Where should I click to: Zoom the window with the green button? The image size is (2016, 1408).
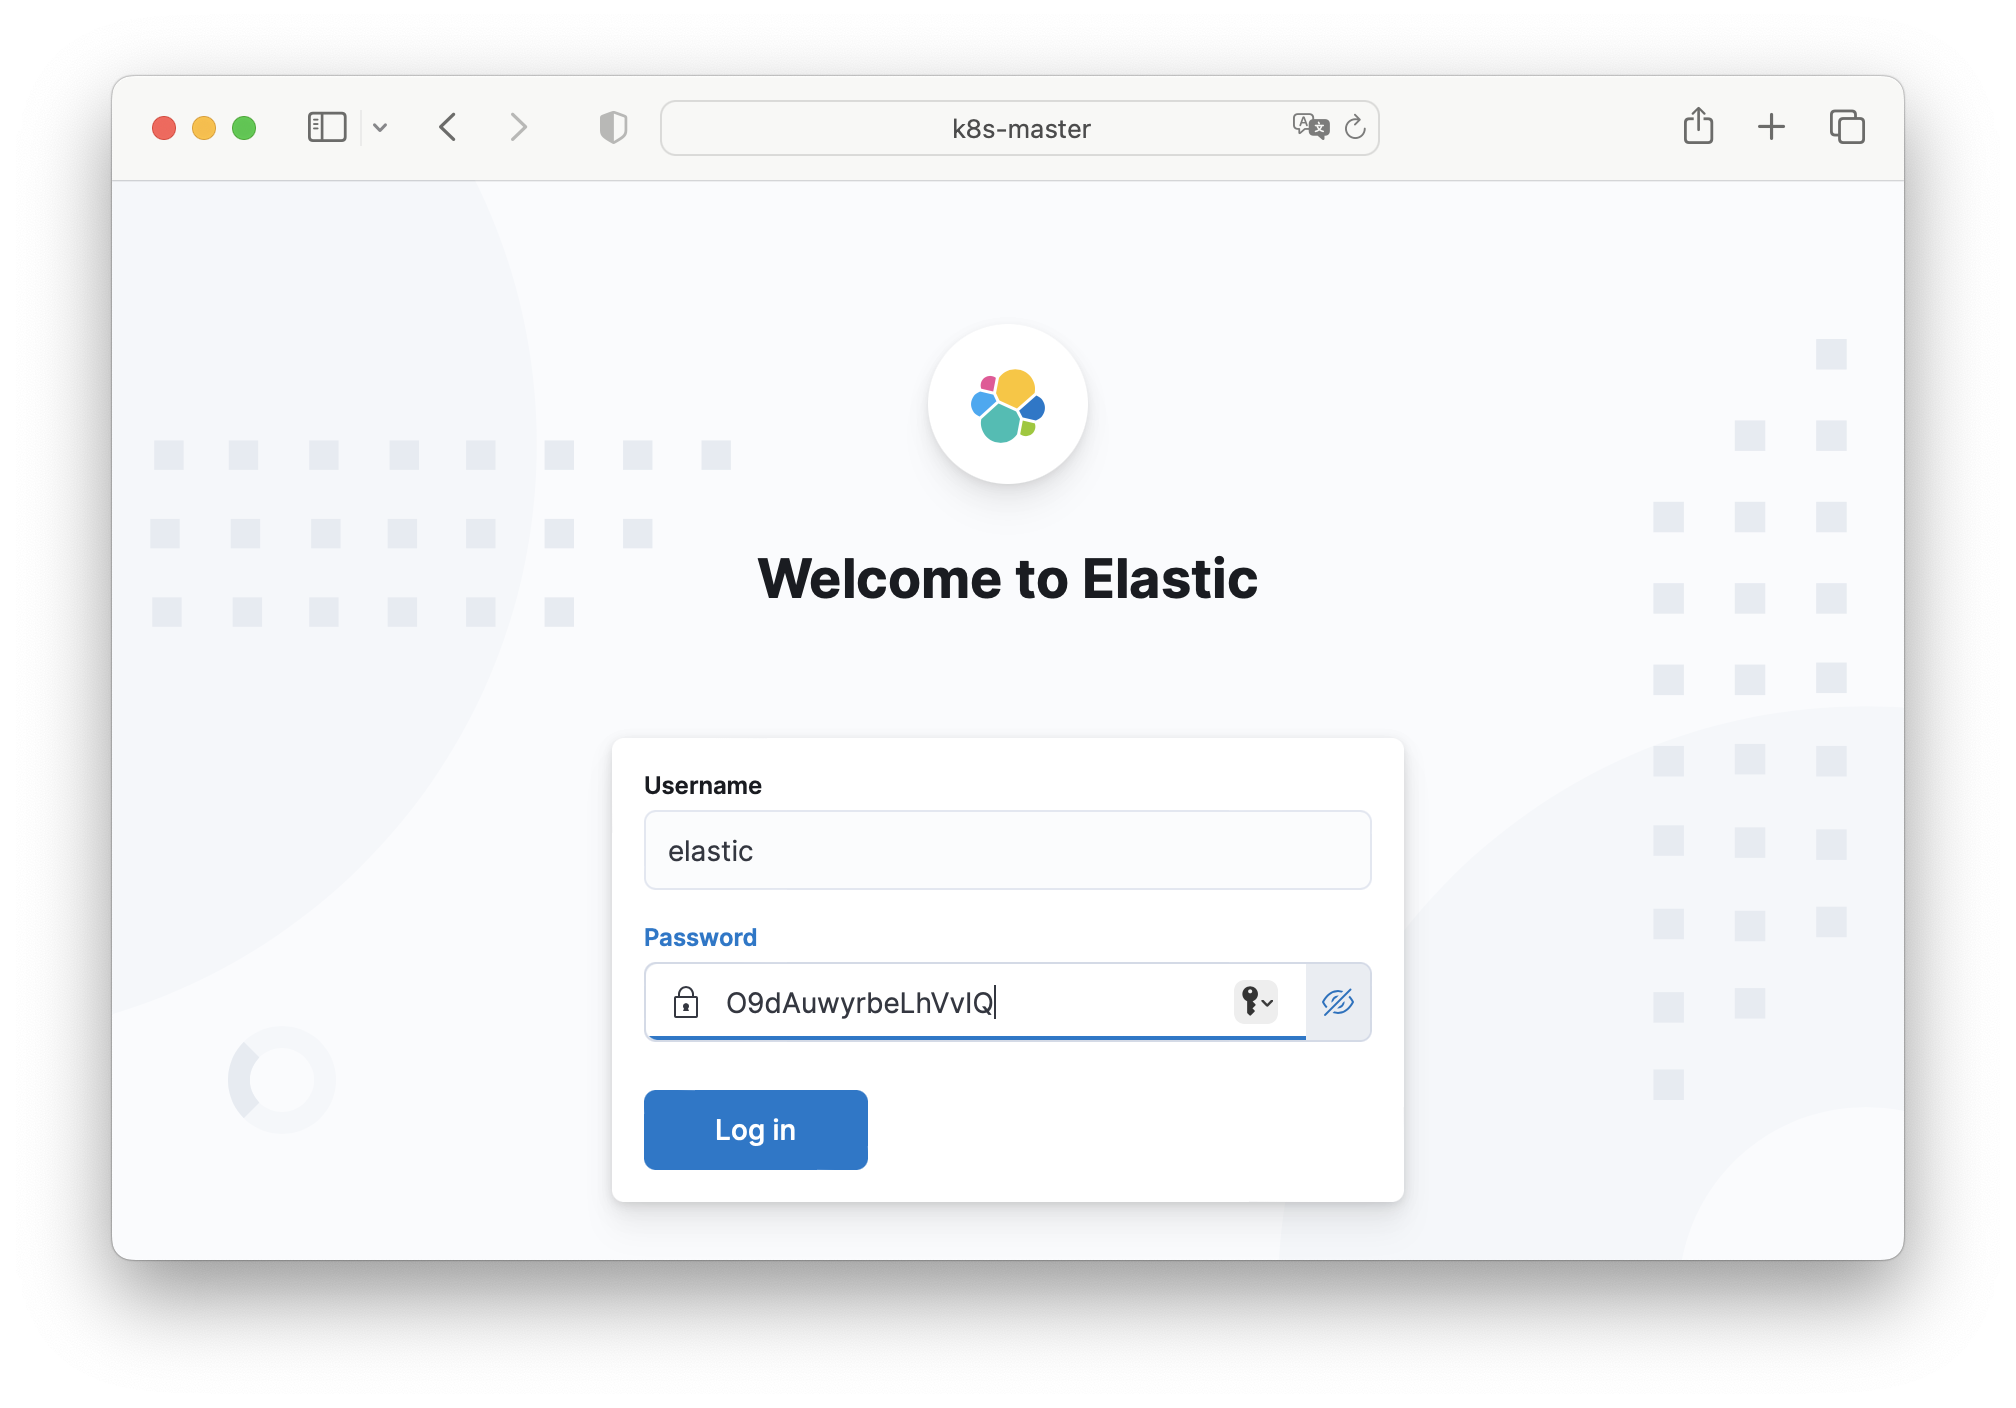coord(244,128)
